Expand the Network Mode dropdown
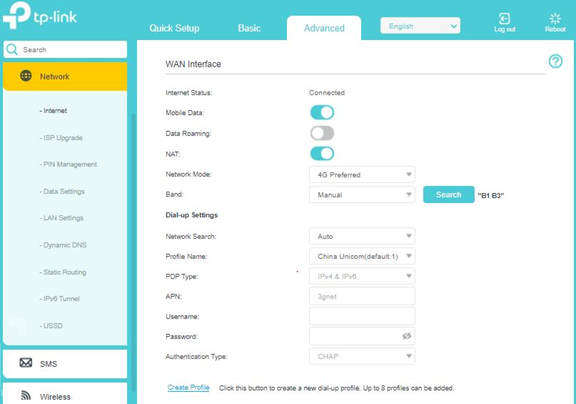Screen dimensions: 576x404 (x=362, y=175)
